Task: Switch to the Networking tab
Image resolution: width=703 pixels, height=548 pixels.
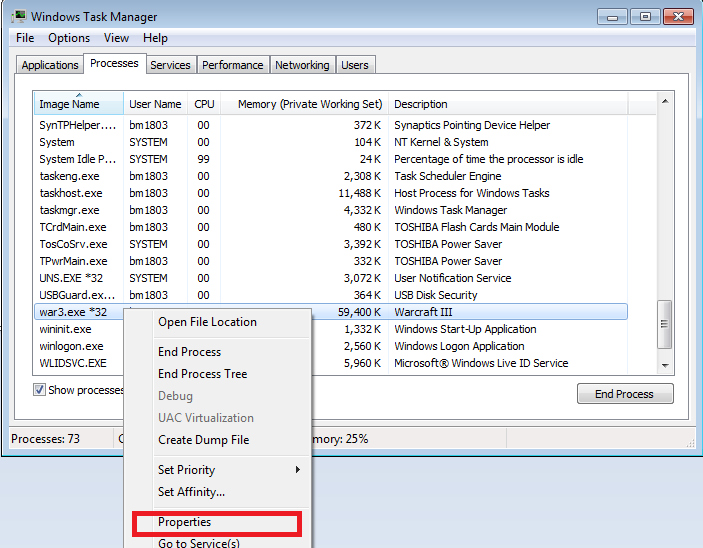Action: tap(302, 65)
